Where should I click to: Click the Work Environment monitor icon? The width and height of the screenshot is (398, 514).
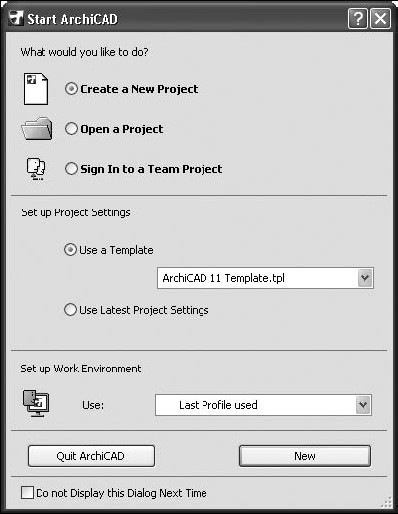(x=36, y=403)
